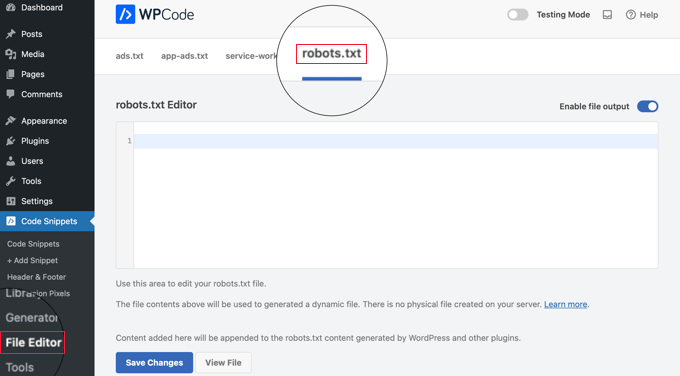Click the Appearance brush icon
The width and height of the screenshot is (680, 376).
[x=11, y=121]
